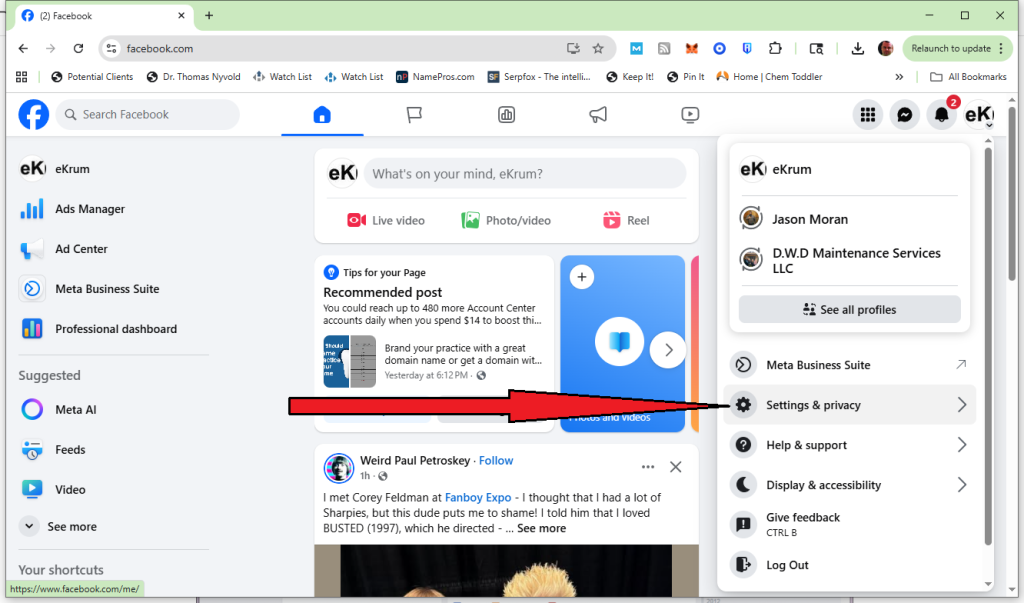This screenshot has width=1024, height=603.
Task: Open the notifications bell icon
Action: coord(941,115)
